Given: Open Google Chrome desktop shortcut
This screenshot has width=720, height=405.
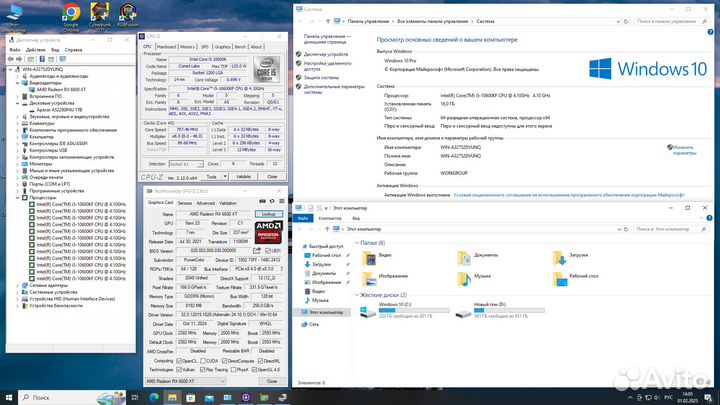Looking at the screenshot, I should tap(71, 15).
